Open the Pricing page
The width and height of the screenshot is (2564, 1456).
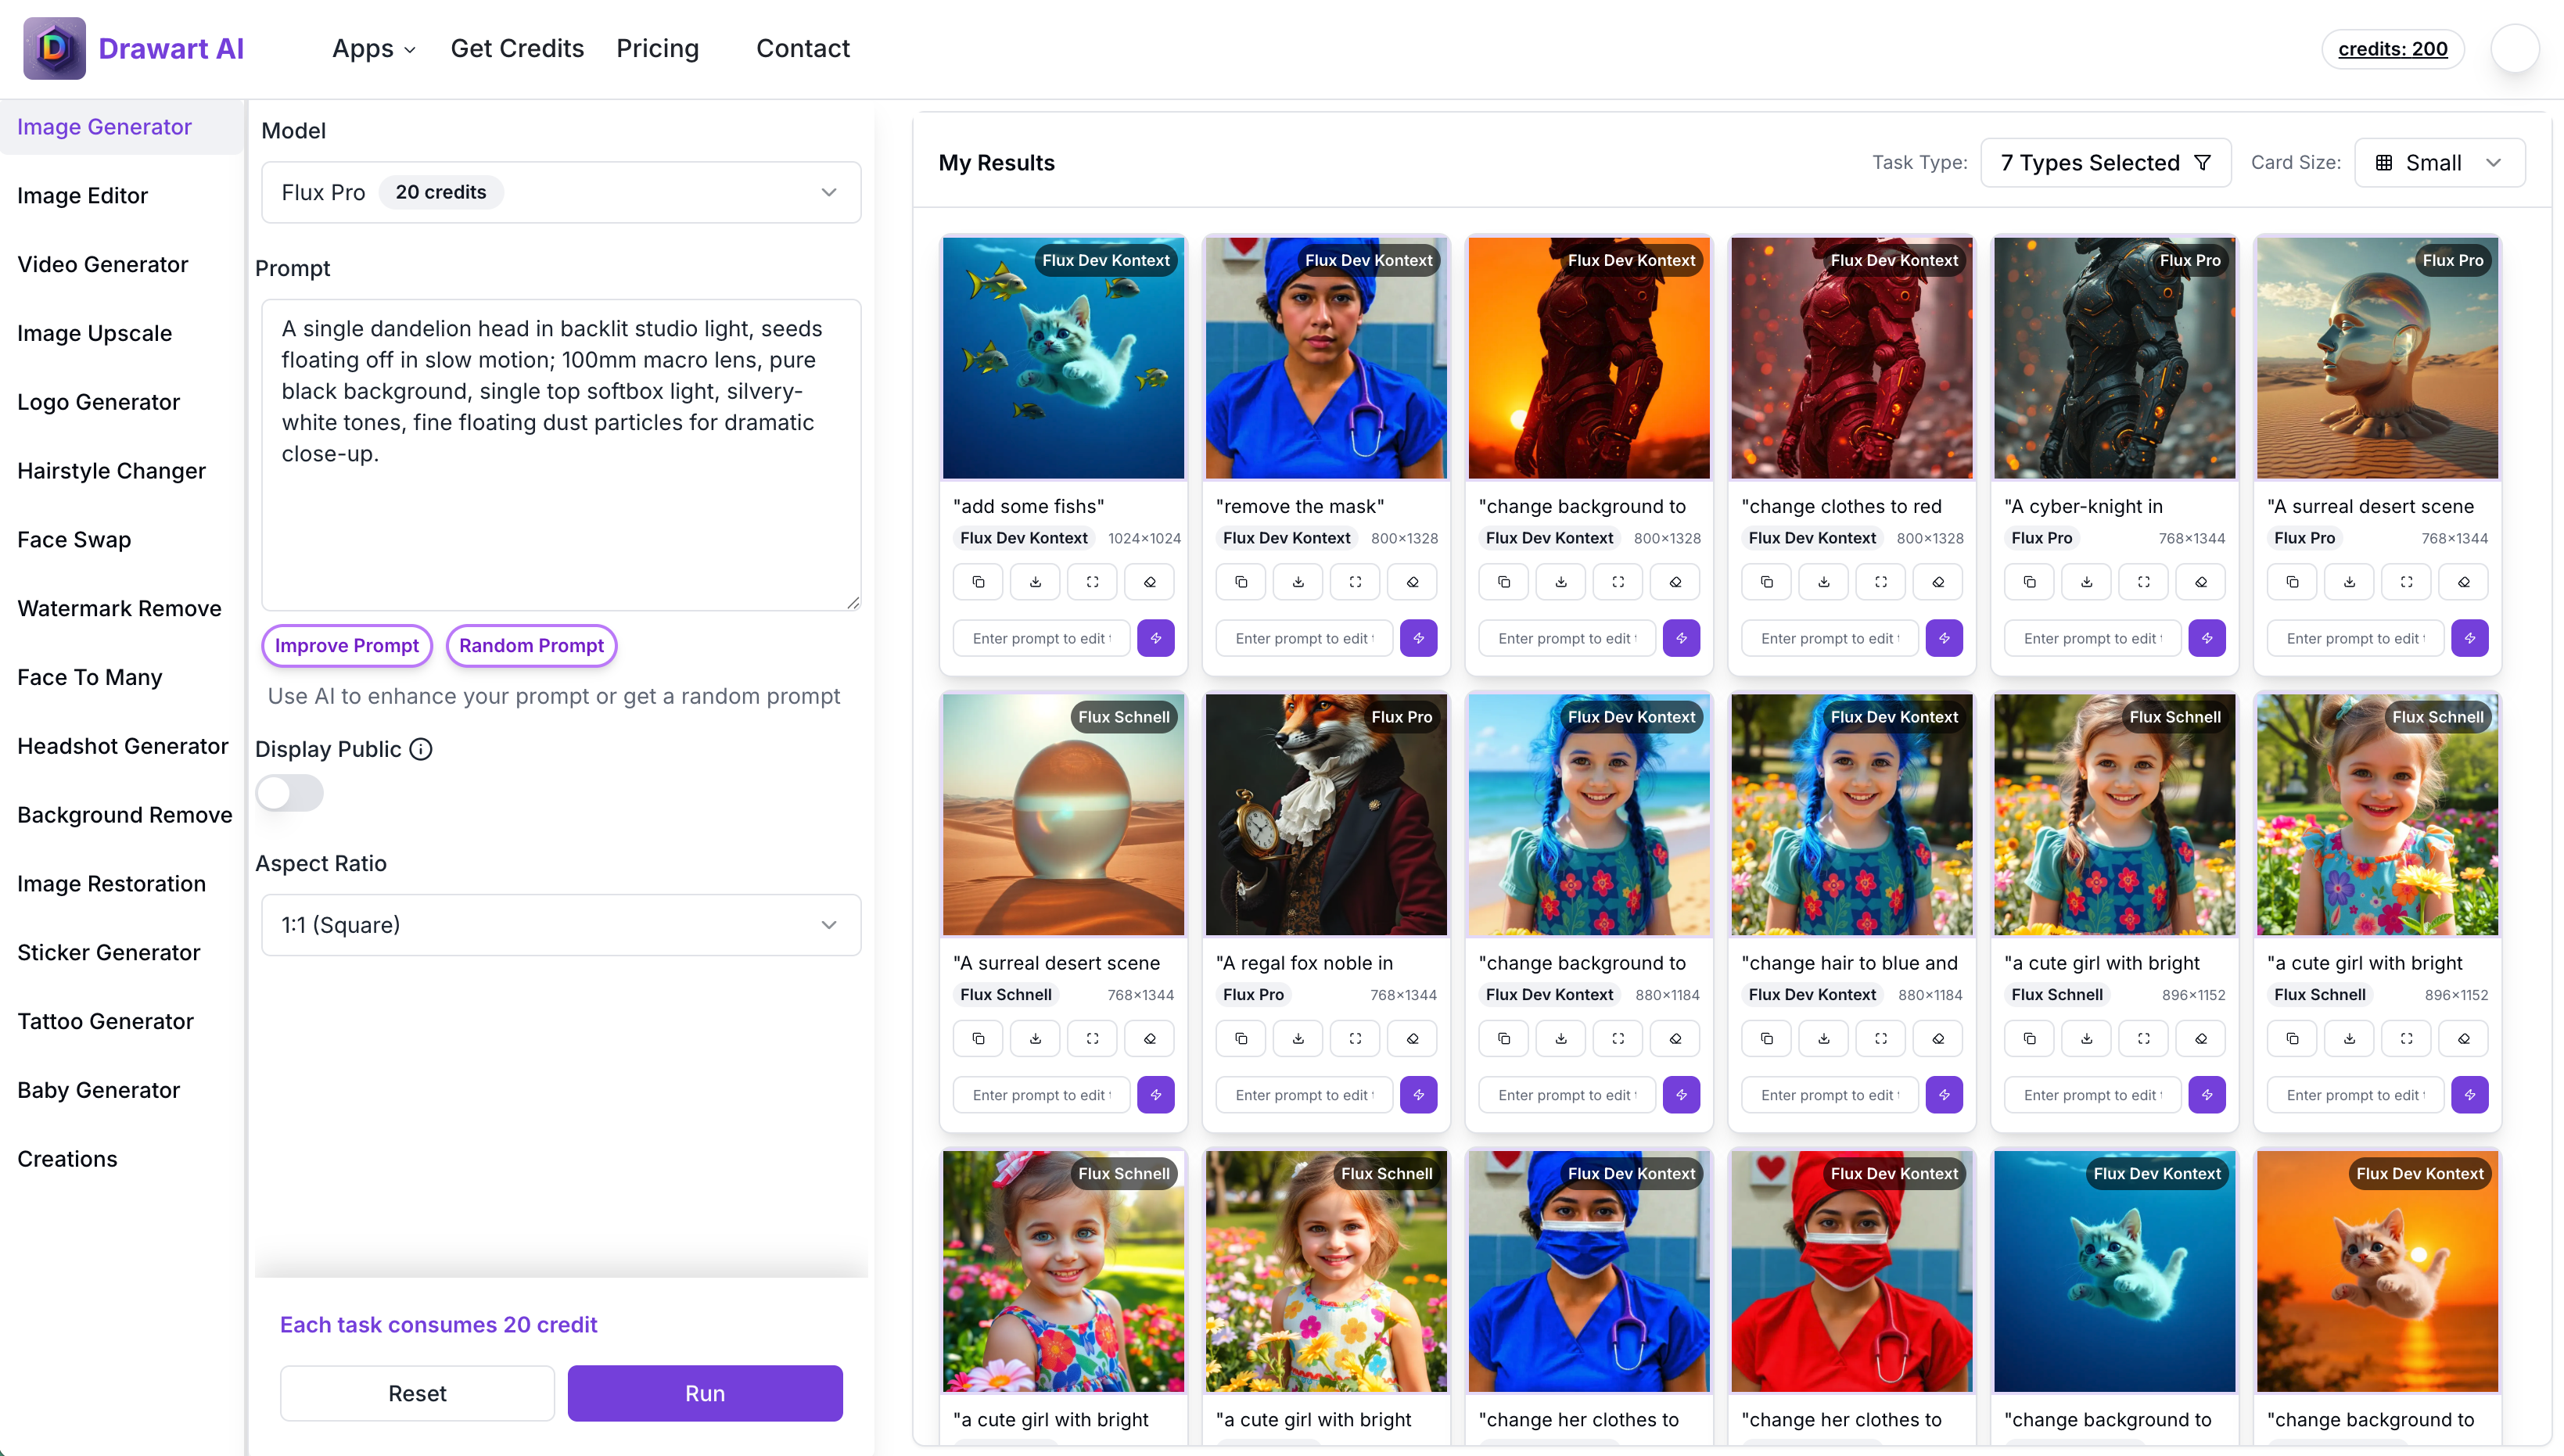point(657,48)
